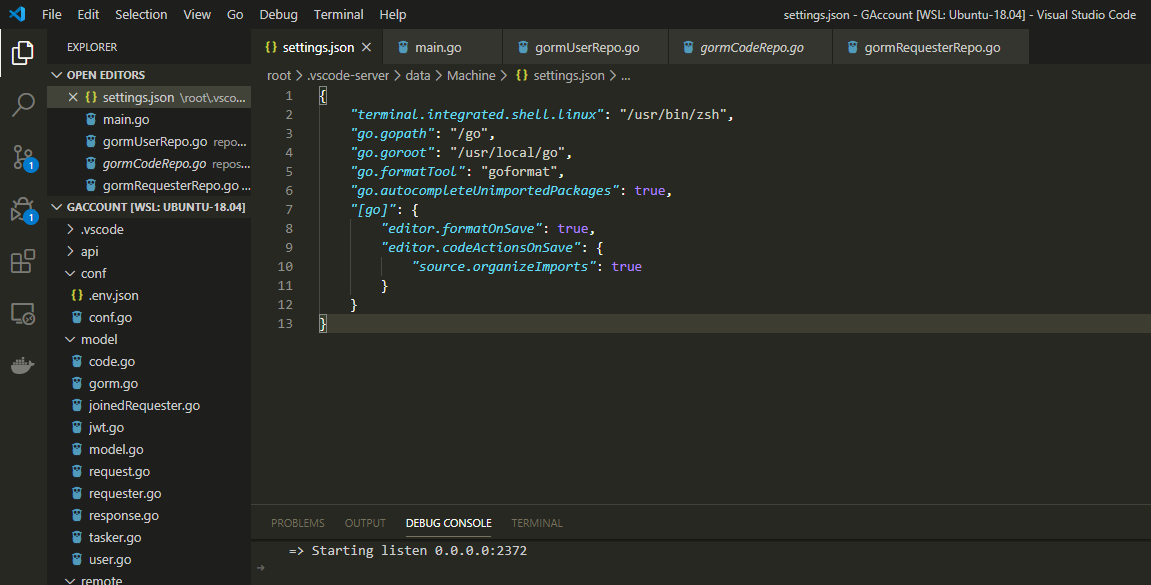Open the Remote Explorer view
The height and width of the screenshot is (585, 1151).
point(24,313)
